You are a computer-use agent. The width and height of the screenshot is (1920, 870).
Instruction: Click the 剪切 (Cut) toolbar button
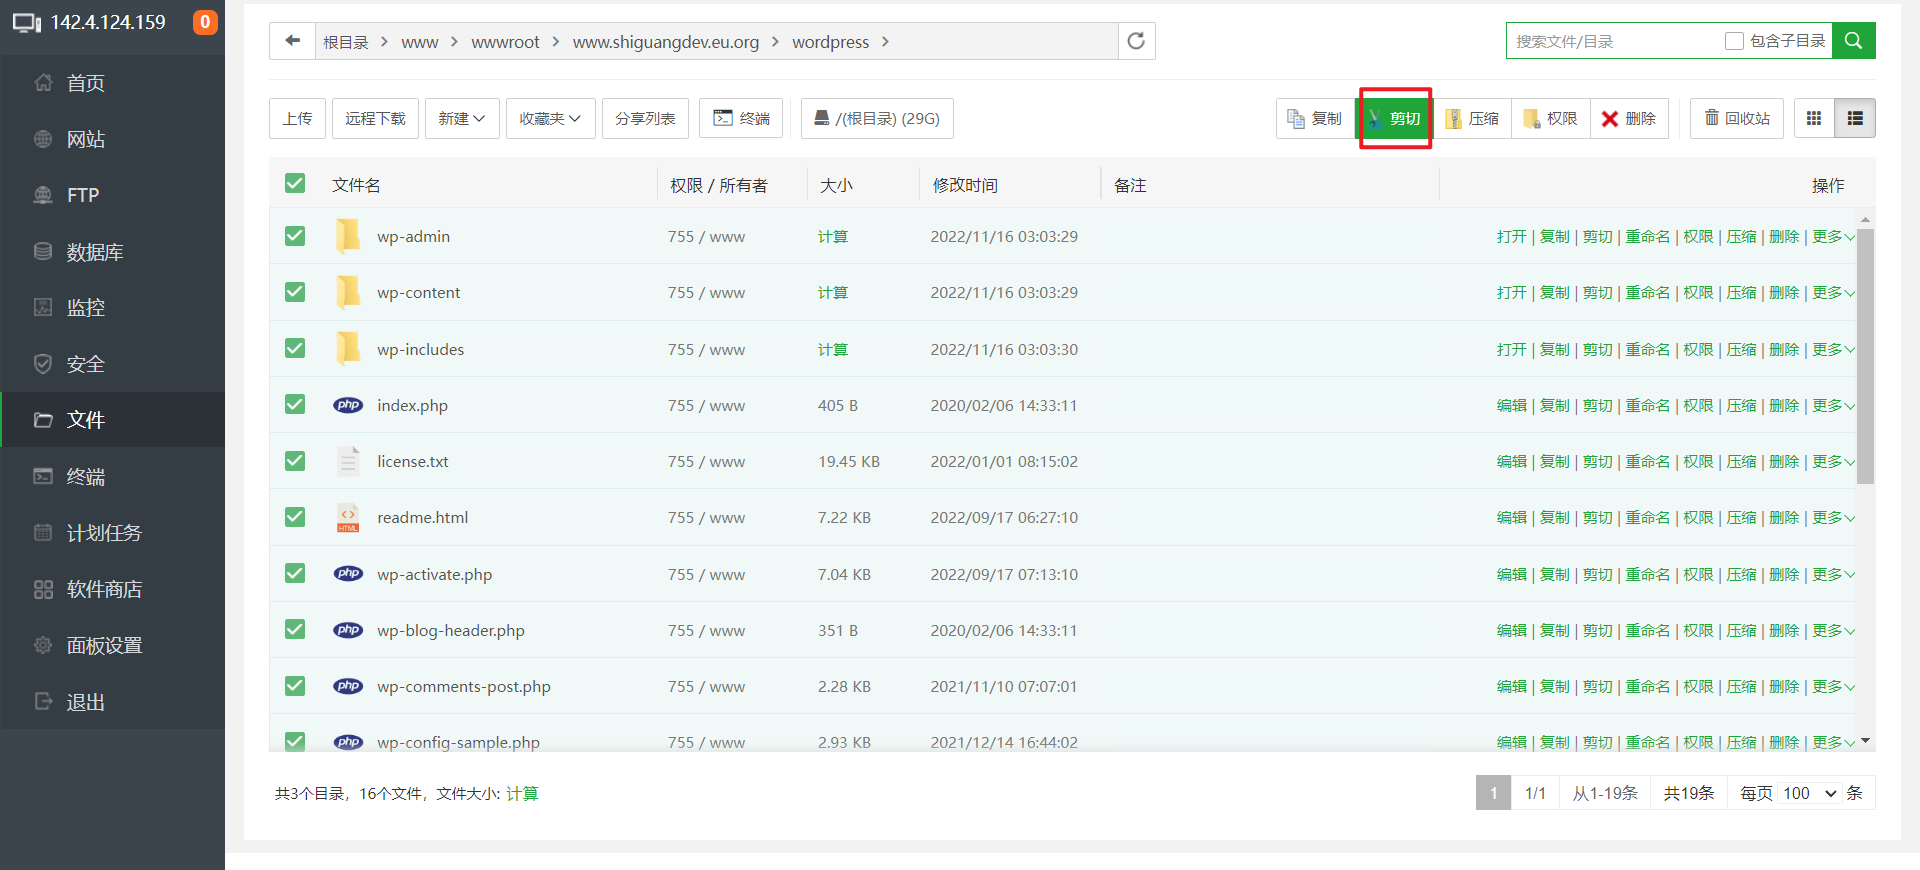1395,118
